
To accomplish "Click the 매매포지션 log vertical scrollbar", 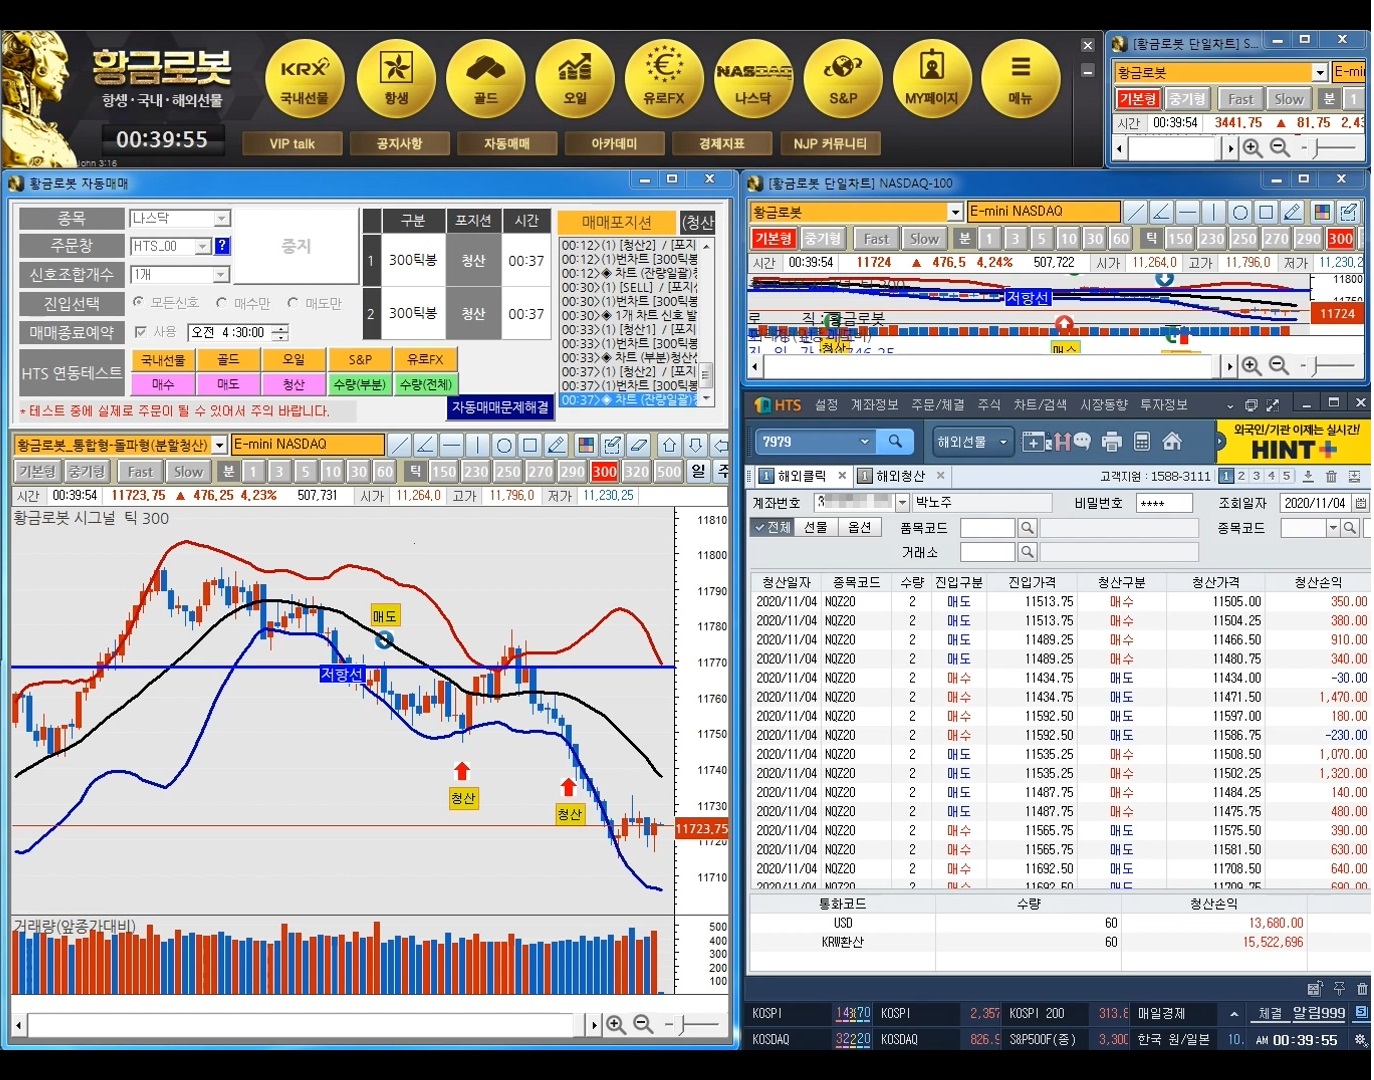I will [x=707, y=321].
